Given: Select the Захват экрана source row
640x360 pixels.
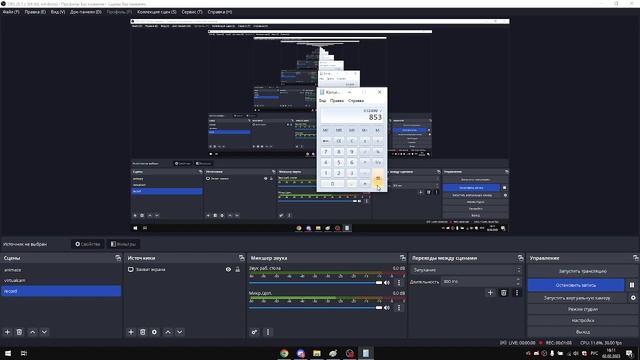Looking at the screenshot, I should pyautogui.click(x=184, y=269).
